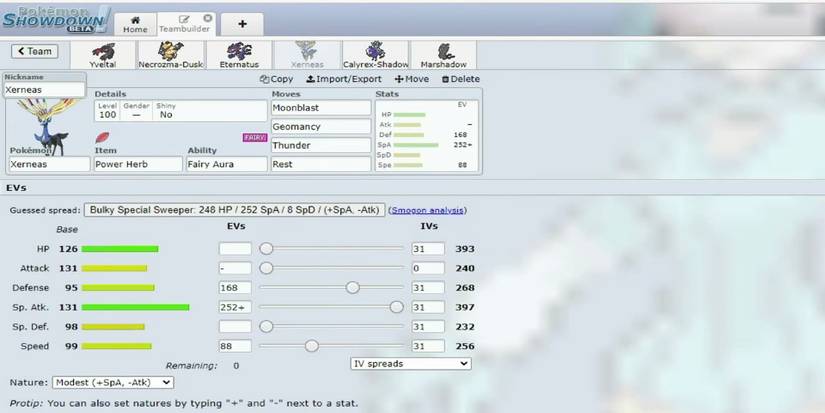
Task: Click the Speed EV box showing 88
Action: pyautogui.click(x=235, y=346)
